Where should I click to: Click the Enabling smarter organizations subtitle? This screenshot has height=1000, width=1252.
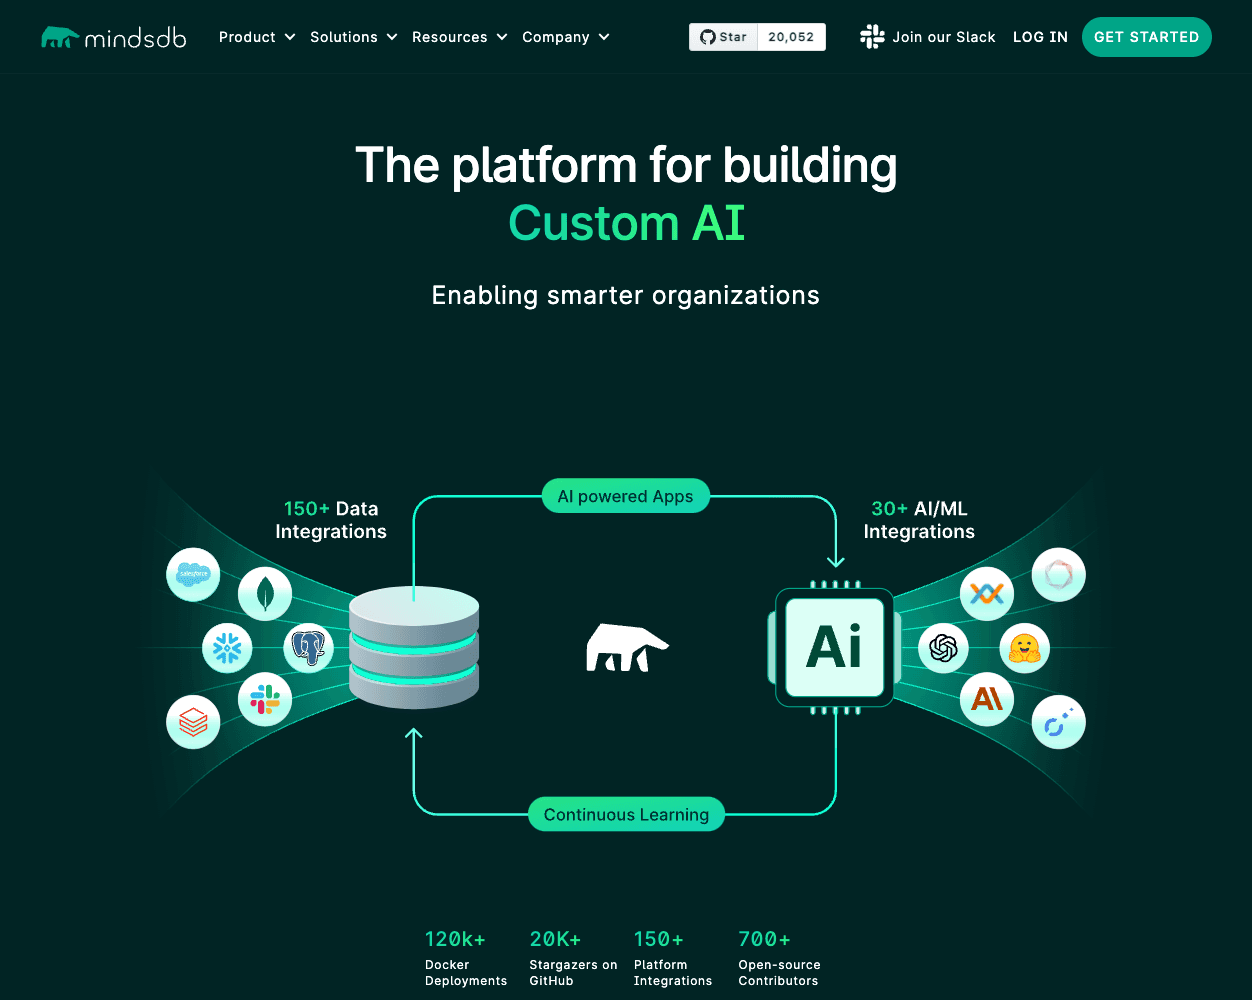(626, 295)
